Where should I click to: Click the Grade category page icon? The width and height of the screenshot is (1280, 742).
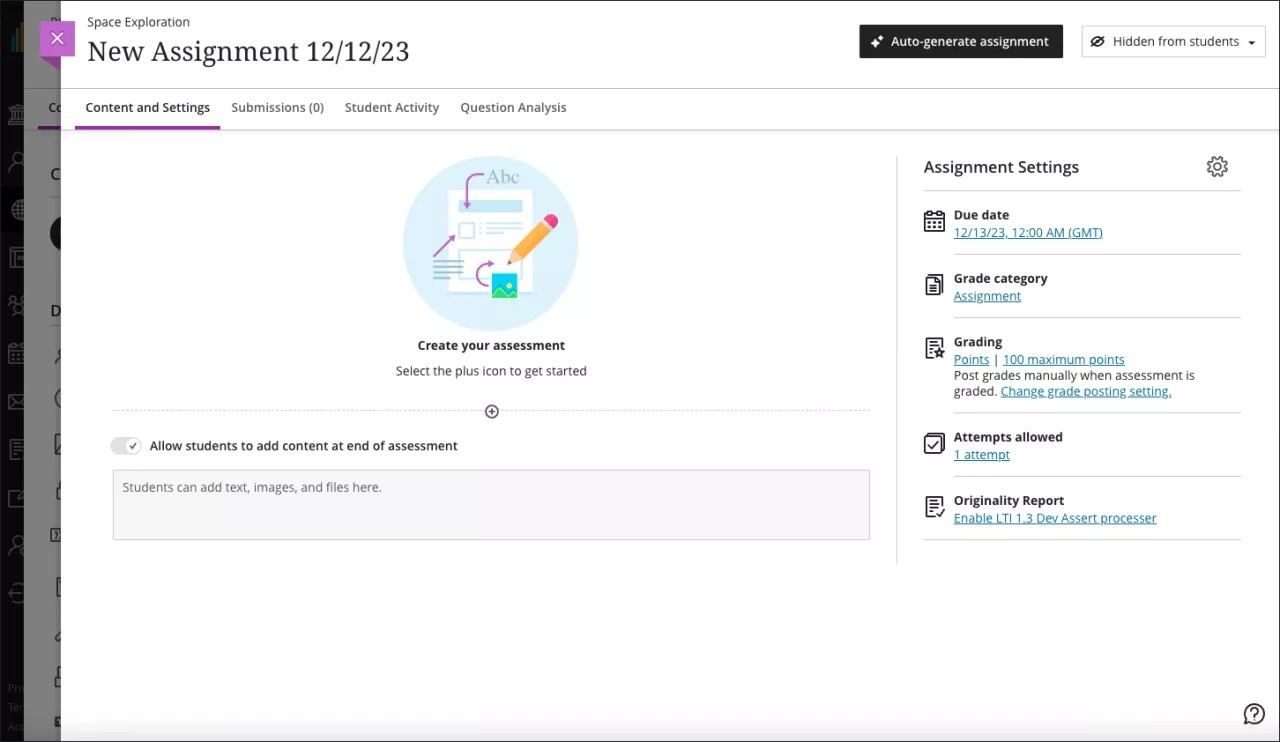click(x=933, y=284)
